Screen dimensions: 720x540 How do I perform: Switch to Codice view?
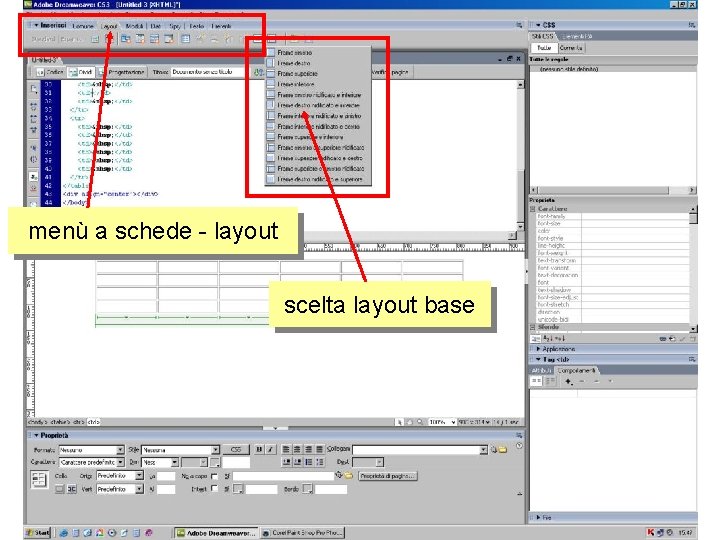[50, 72]
